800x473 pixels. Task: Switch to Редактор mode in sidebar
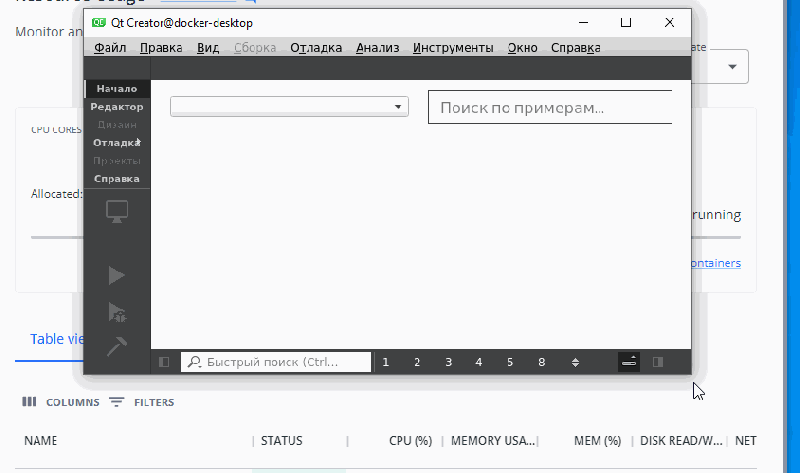pos(117,107)
